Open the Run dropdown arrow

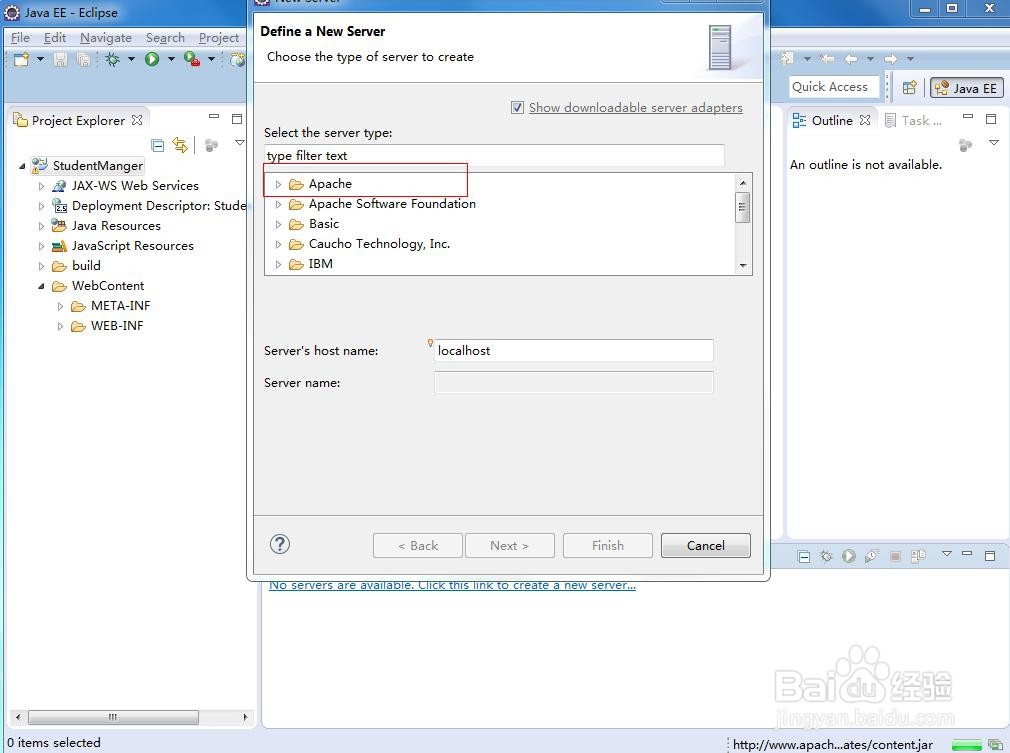pos(171,59)
